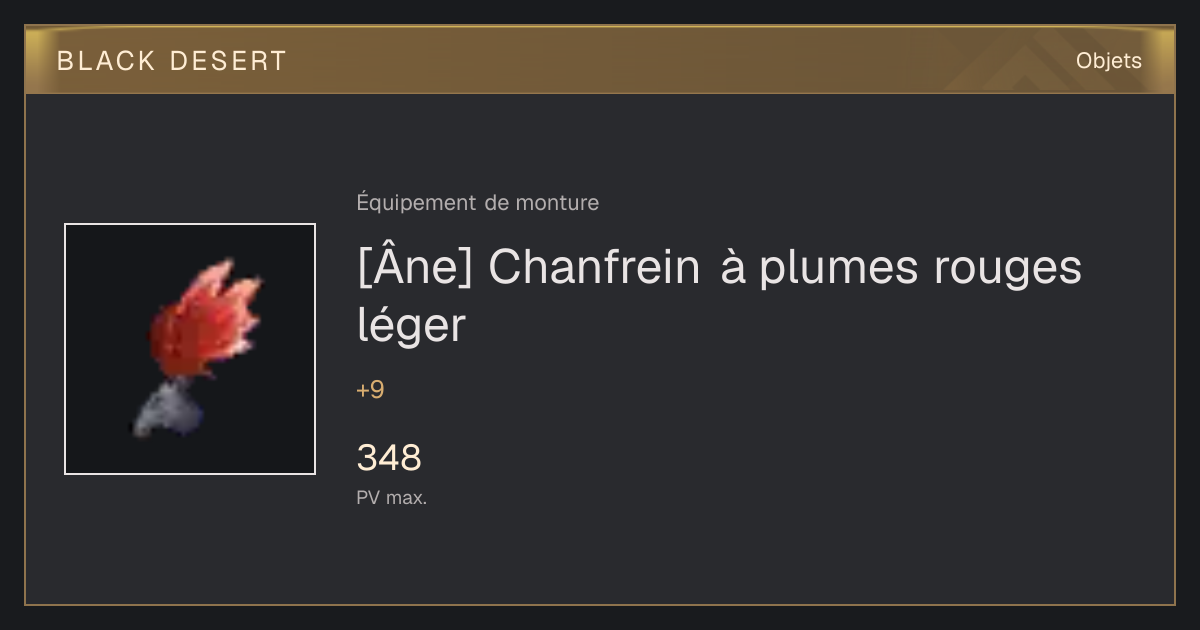
Task: Click the word léger in item name
Action: (x=411, y=326)
